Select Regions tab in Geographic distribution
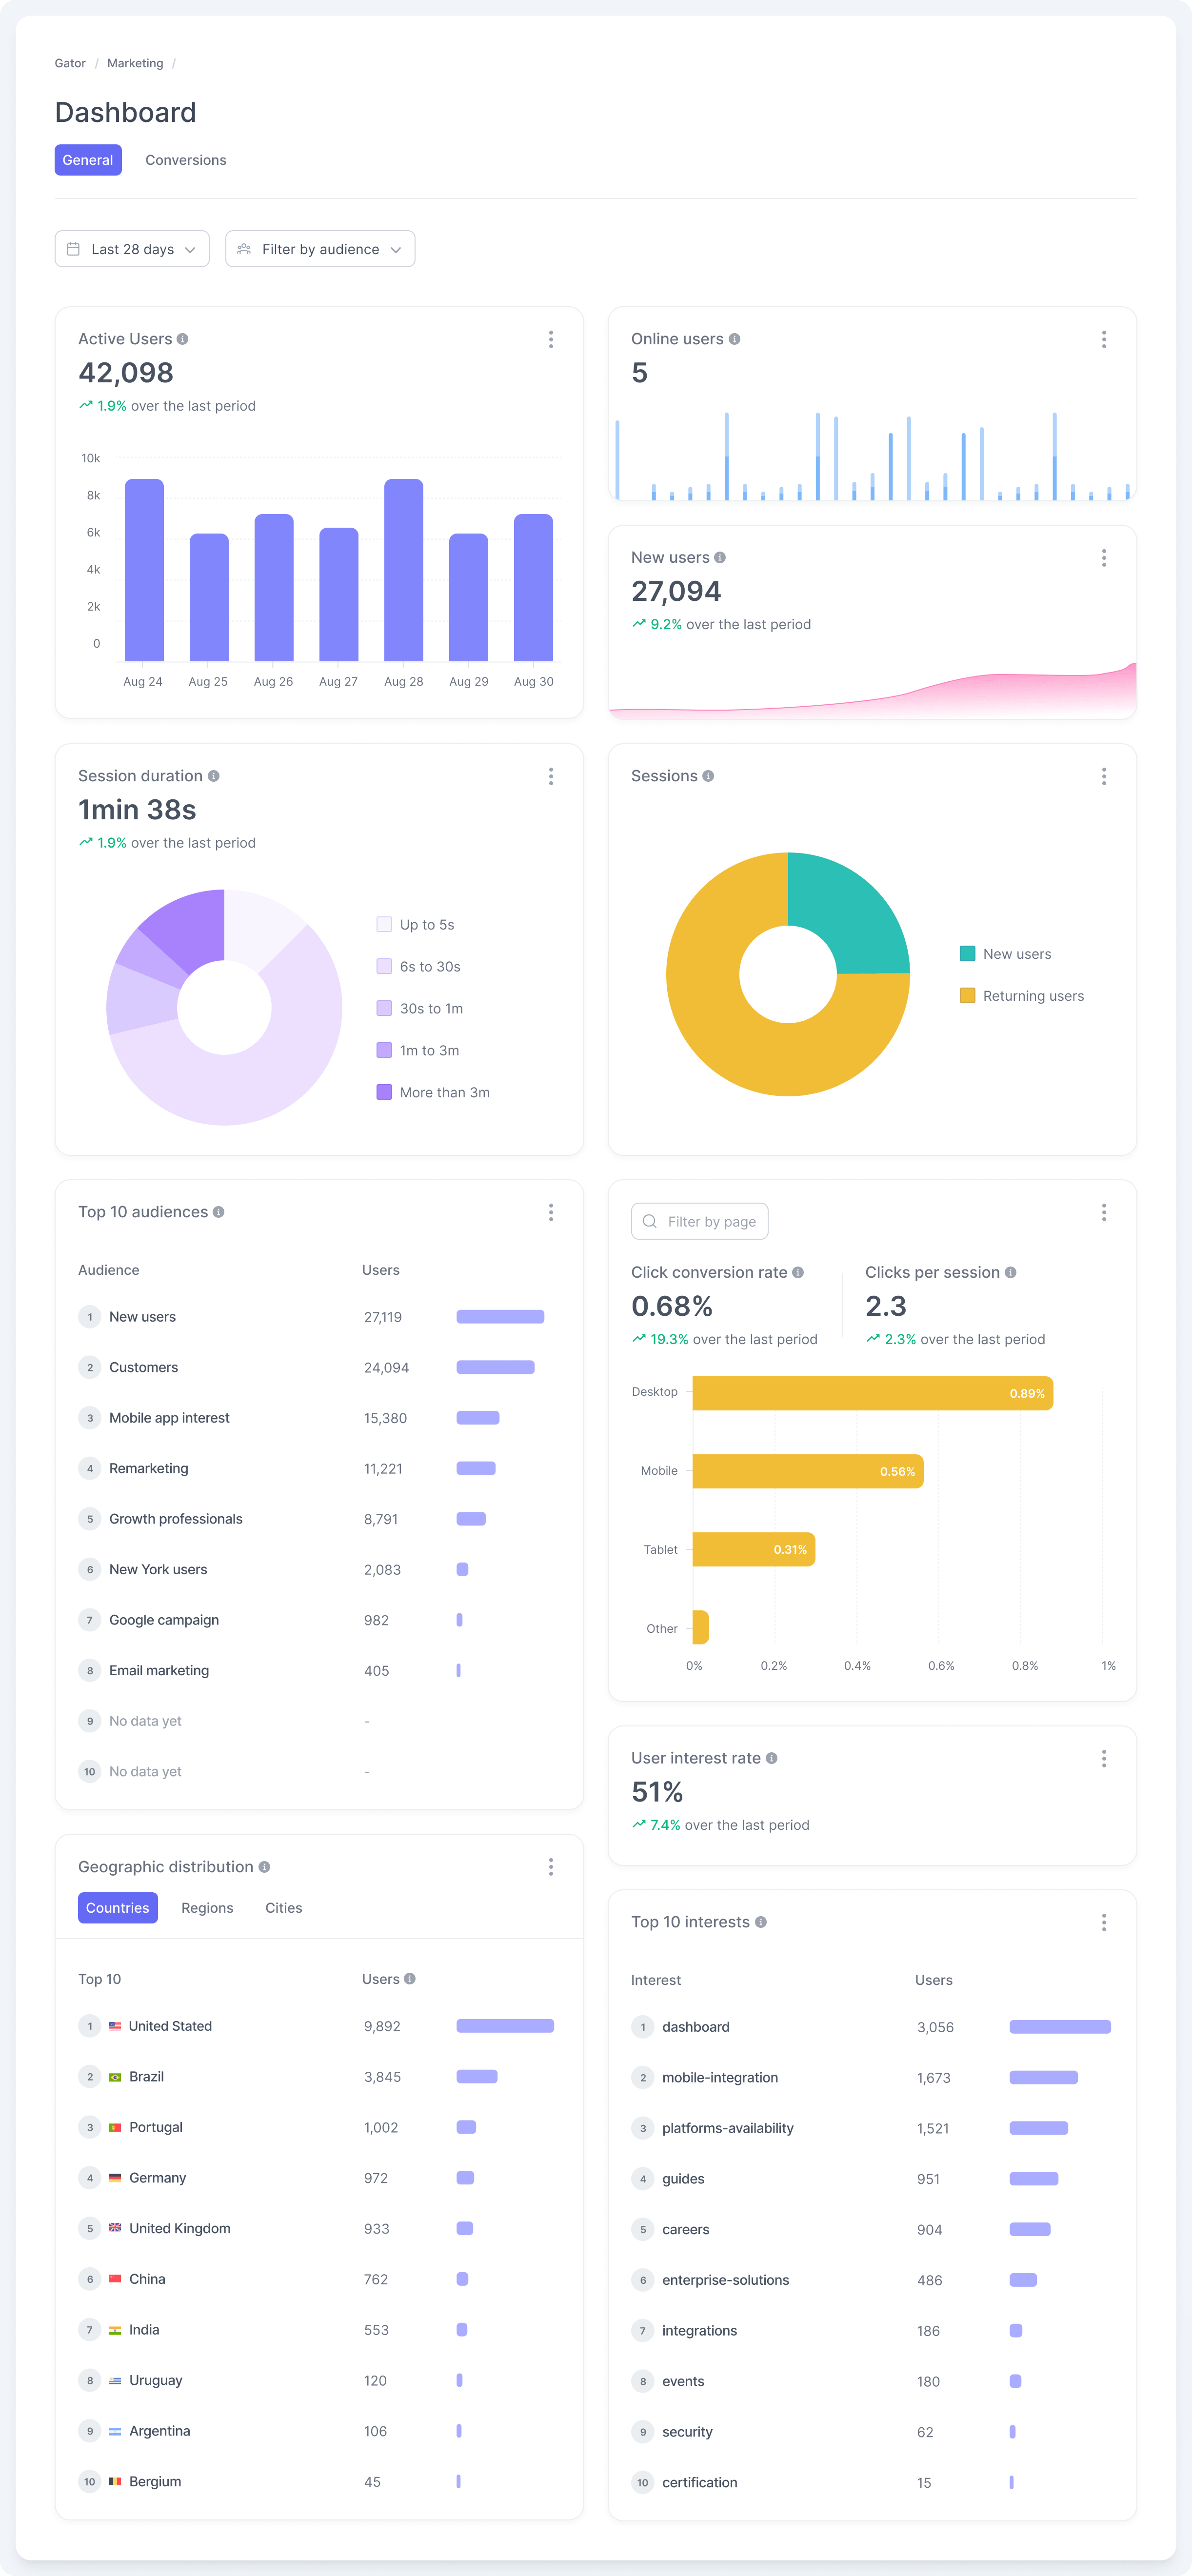 [207, 1908]
